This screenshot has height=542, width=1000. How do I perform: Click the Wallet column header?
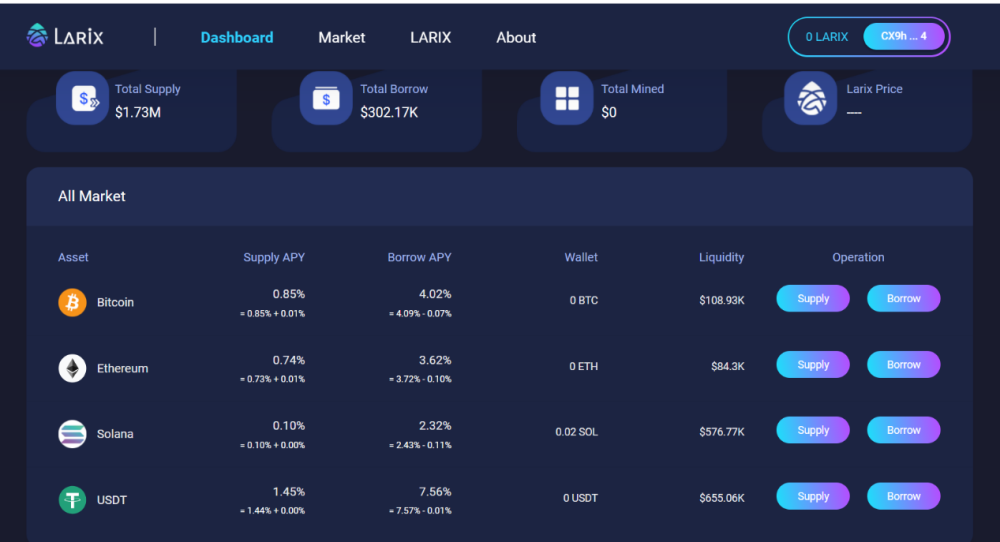(581, 258)
